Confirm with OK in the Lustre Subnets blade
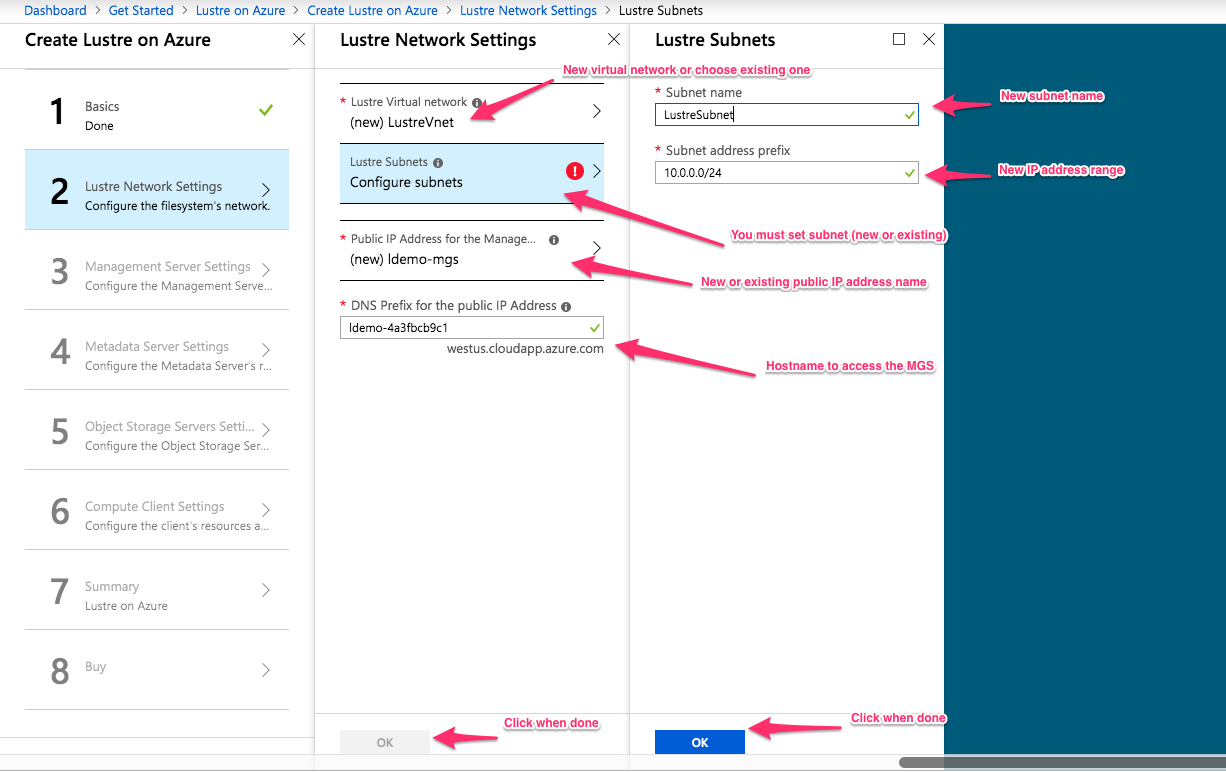Viewport: 1226px width, 772px height. coord(700,742)
